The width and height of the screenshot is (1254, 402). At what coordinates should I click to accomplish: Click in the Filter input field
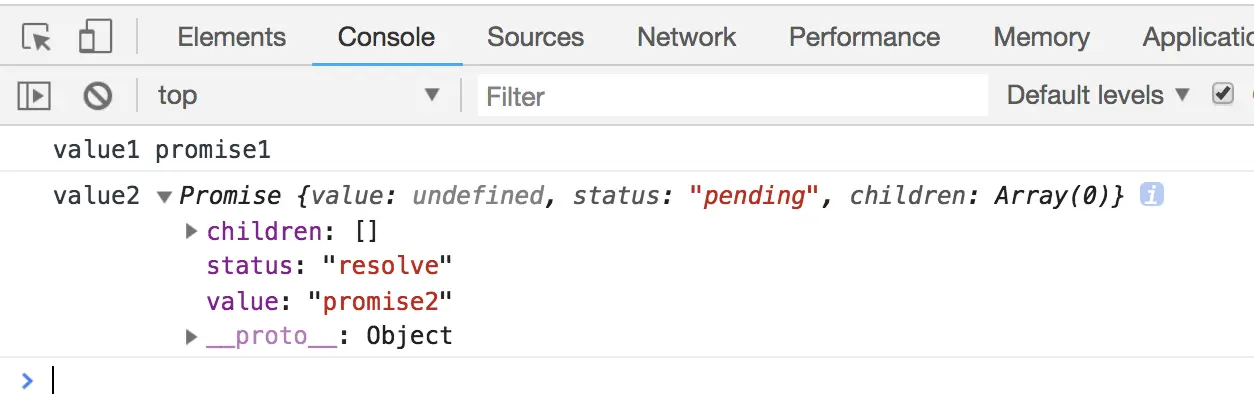[733, 96]
